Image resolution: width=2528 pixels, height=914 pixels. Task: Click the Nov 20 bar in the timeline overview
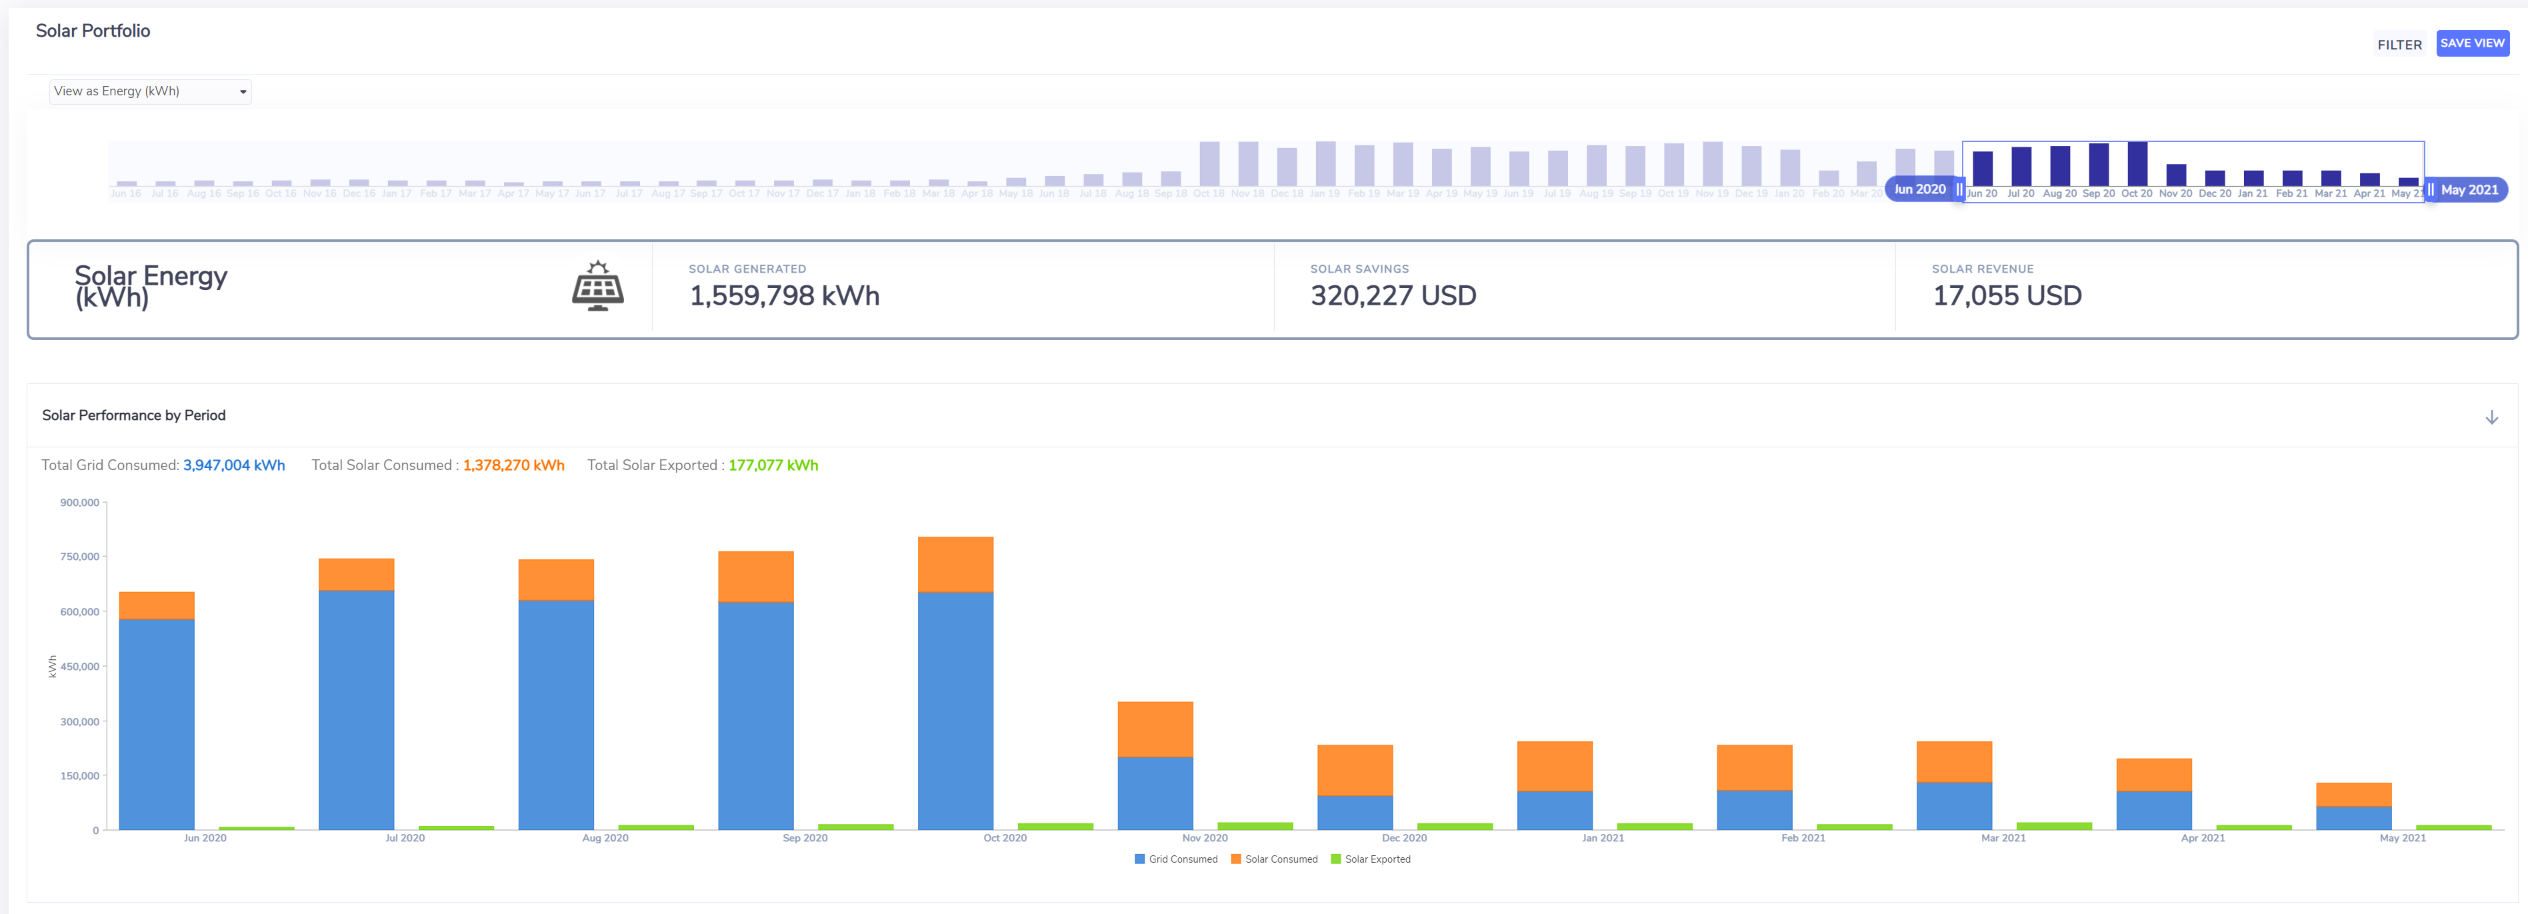click(x=2176, y=175)
